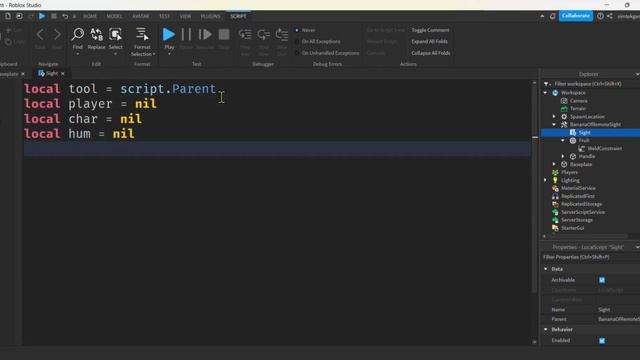Expand the Handle tree node
Image resolution: width=640 pixels, height=360 pixels.
(x=563, y=156)
